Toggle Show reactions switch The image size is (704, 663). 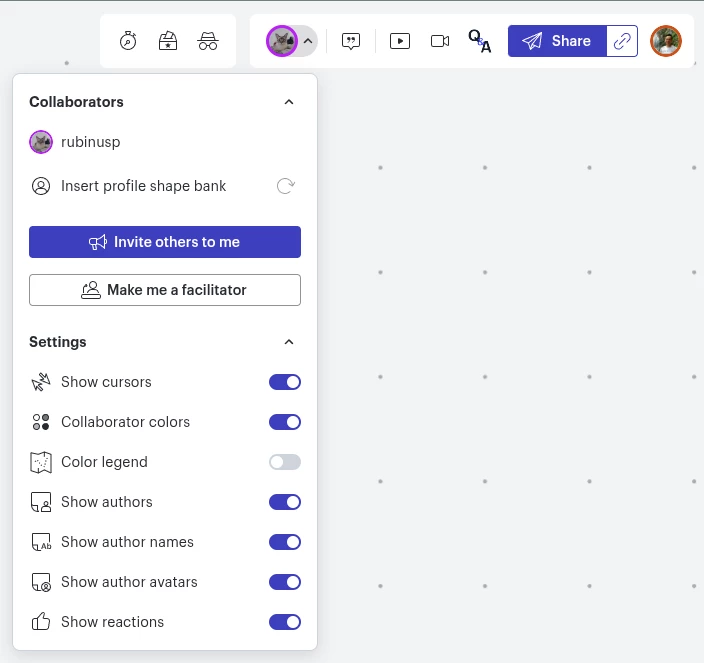click(285, 622)
